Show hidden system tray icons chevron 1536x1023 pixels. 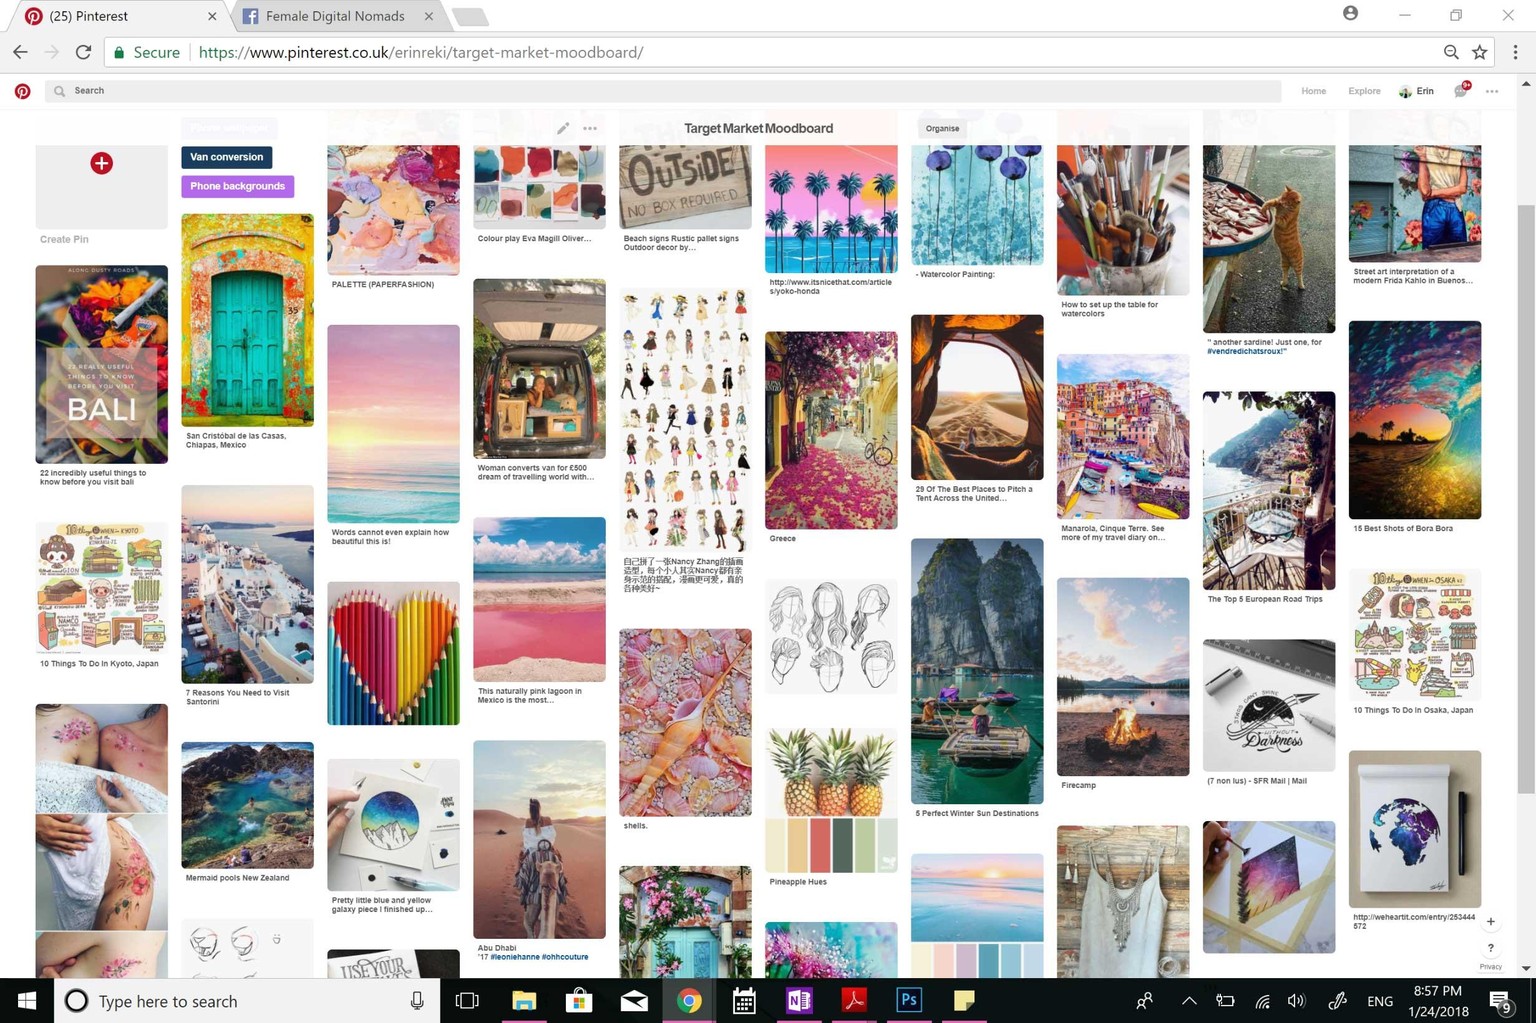pyautogui.click(x=1189, y=1001)
